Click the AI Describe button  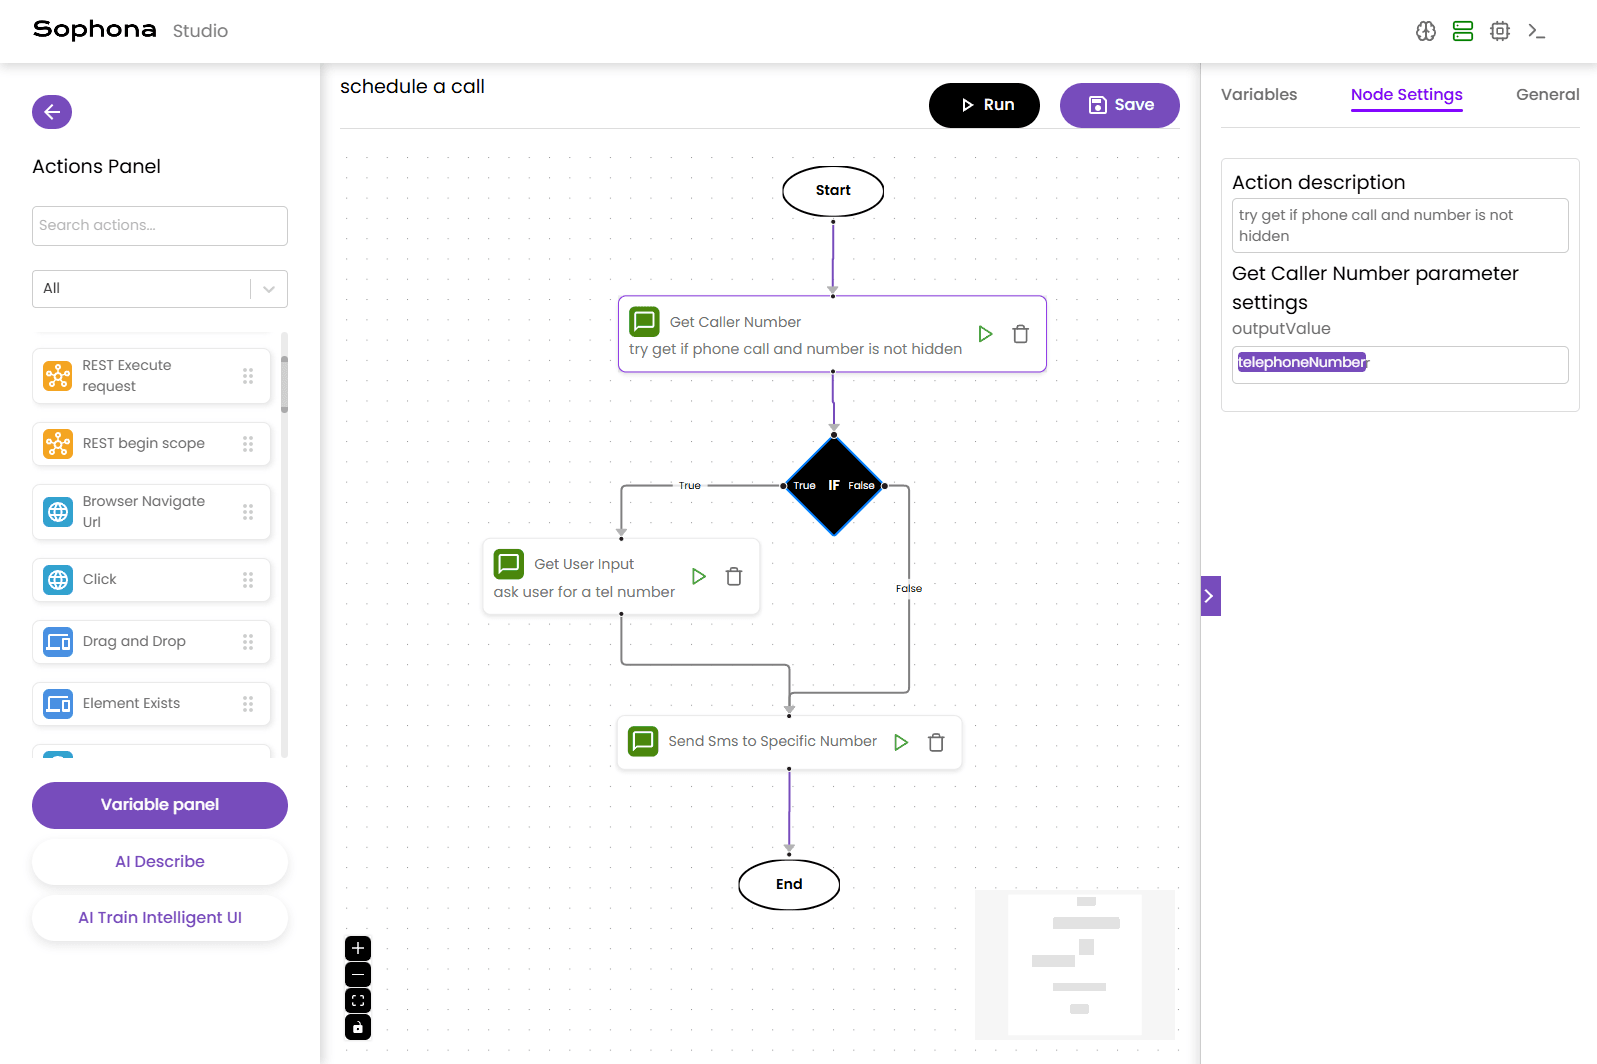(160, 862)
